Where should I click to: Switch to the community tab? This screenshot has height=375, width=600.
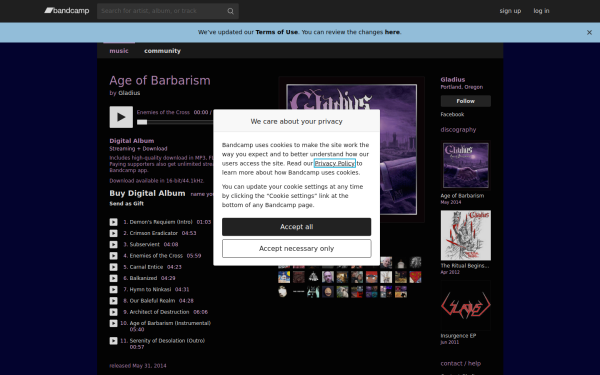pos(162,51)
